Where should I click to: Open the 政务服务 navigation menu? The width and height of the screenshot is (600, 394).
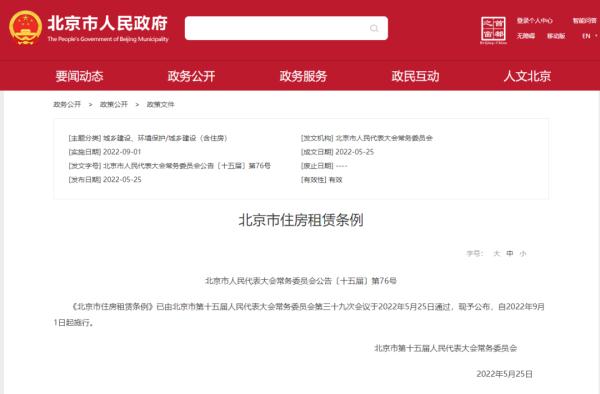point(303,76)
